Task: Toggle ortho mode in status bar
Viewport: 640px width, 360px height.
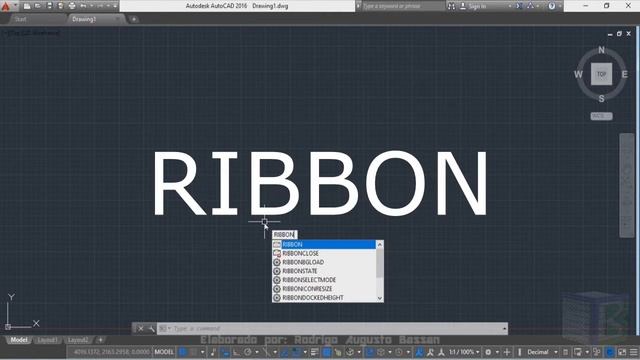Action: point(236,352)
